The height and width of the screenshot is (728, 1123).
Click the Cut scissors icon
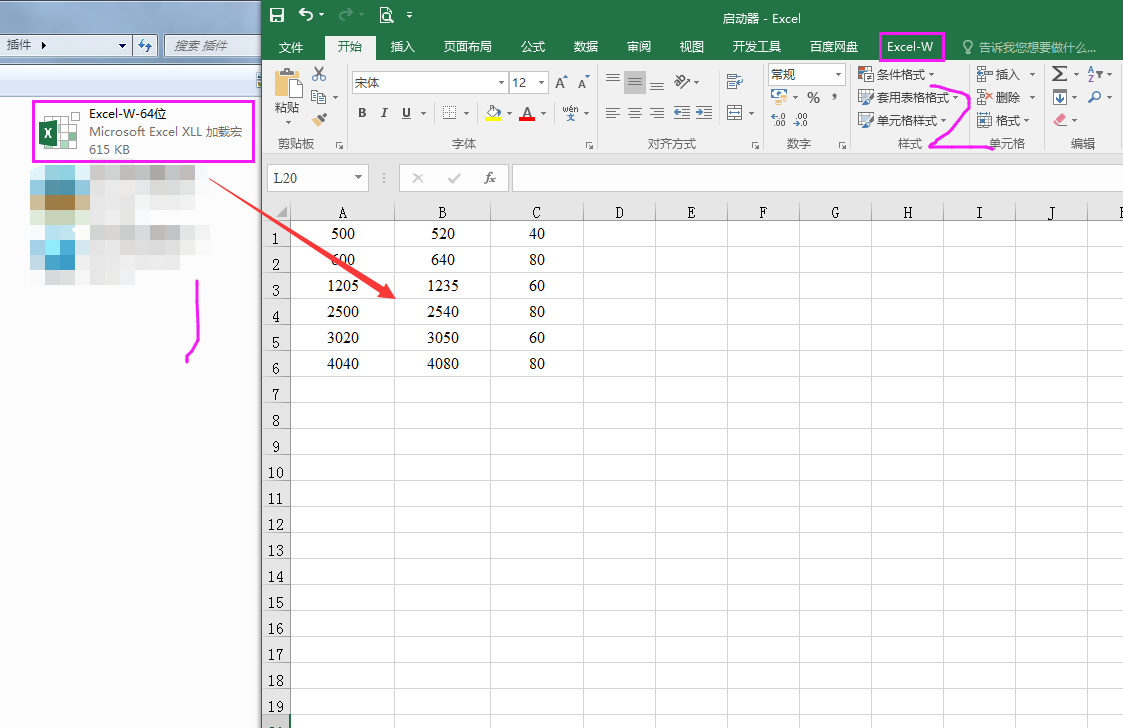[x=319, y=75]
